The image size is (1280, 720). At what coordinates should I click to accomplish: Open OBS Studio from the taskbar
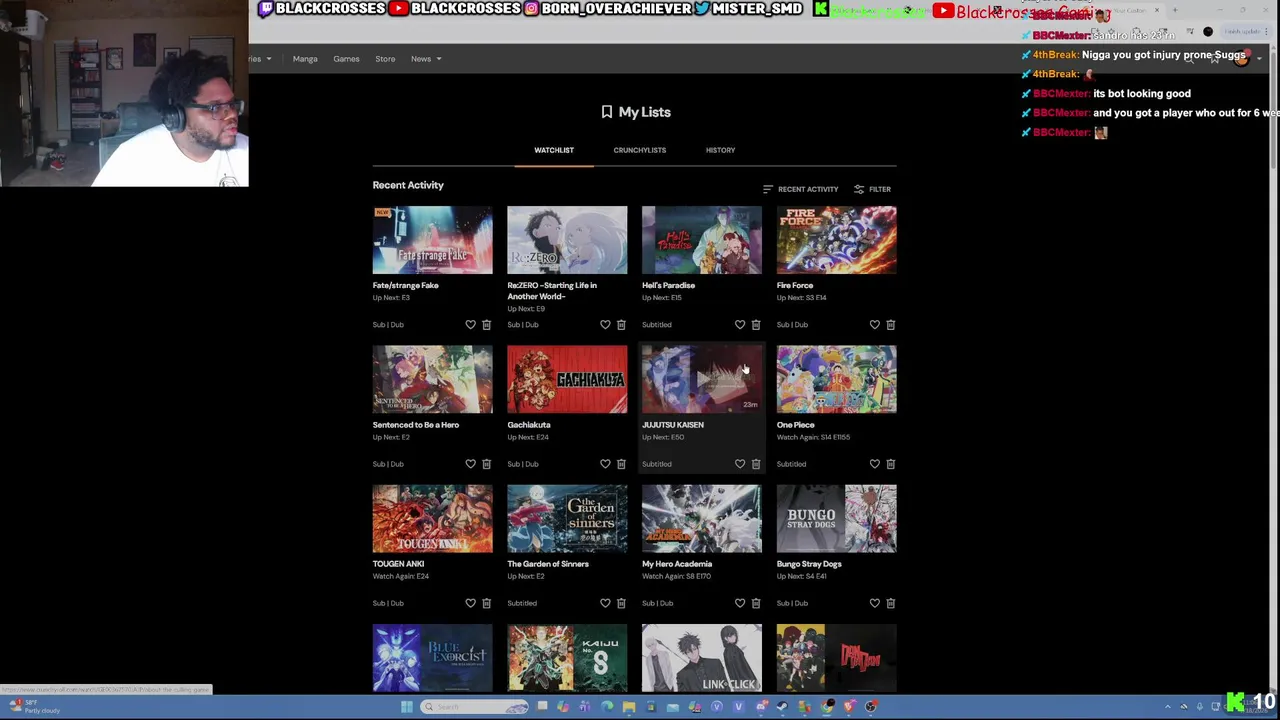[x=871, y=707]
